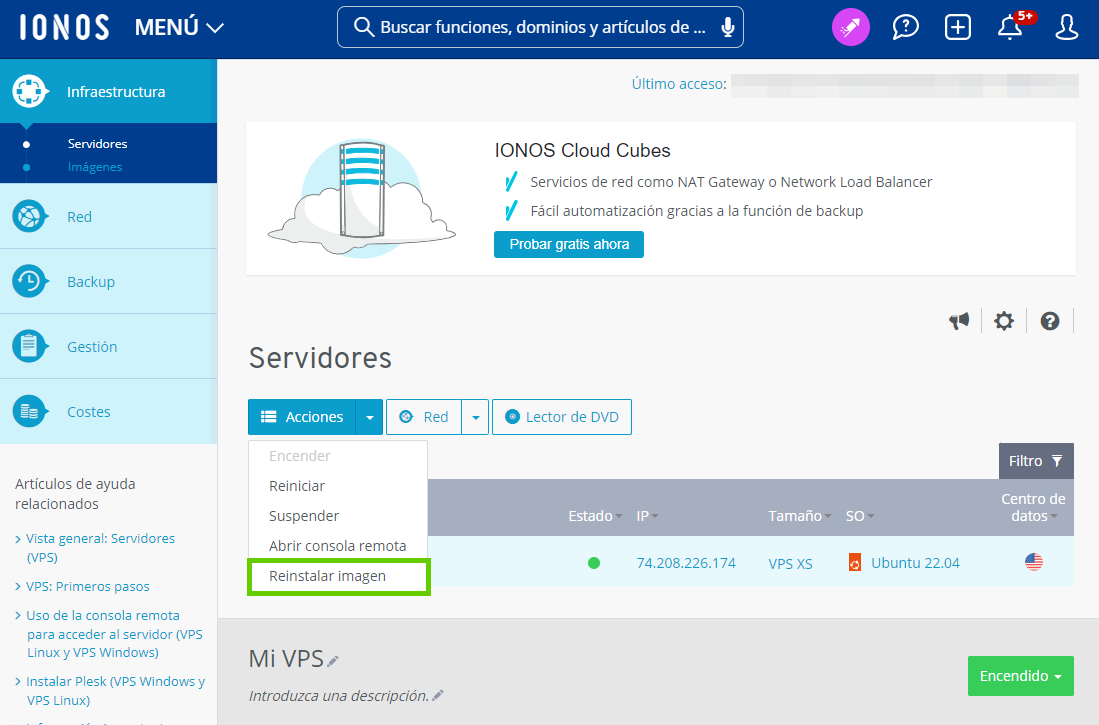The height and width of the screenshot is (725, 1099).
Task: Click the green status dot
Action: (594, 562)
